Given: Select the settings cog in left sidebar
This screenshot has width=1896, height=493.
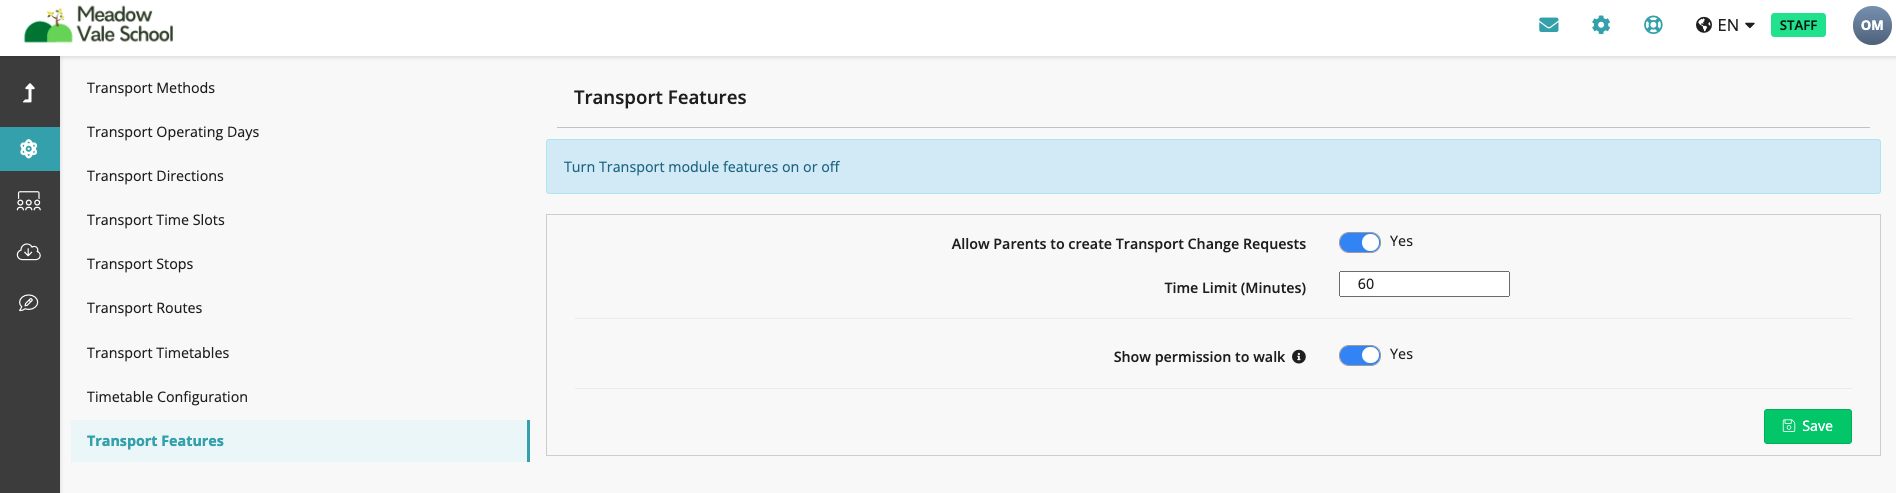Looking at the screenshot, I should coord(29,149).
